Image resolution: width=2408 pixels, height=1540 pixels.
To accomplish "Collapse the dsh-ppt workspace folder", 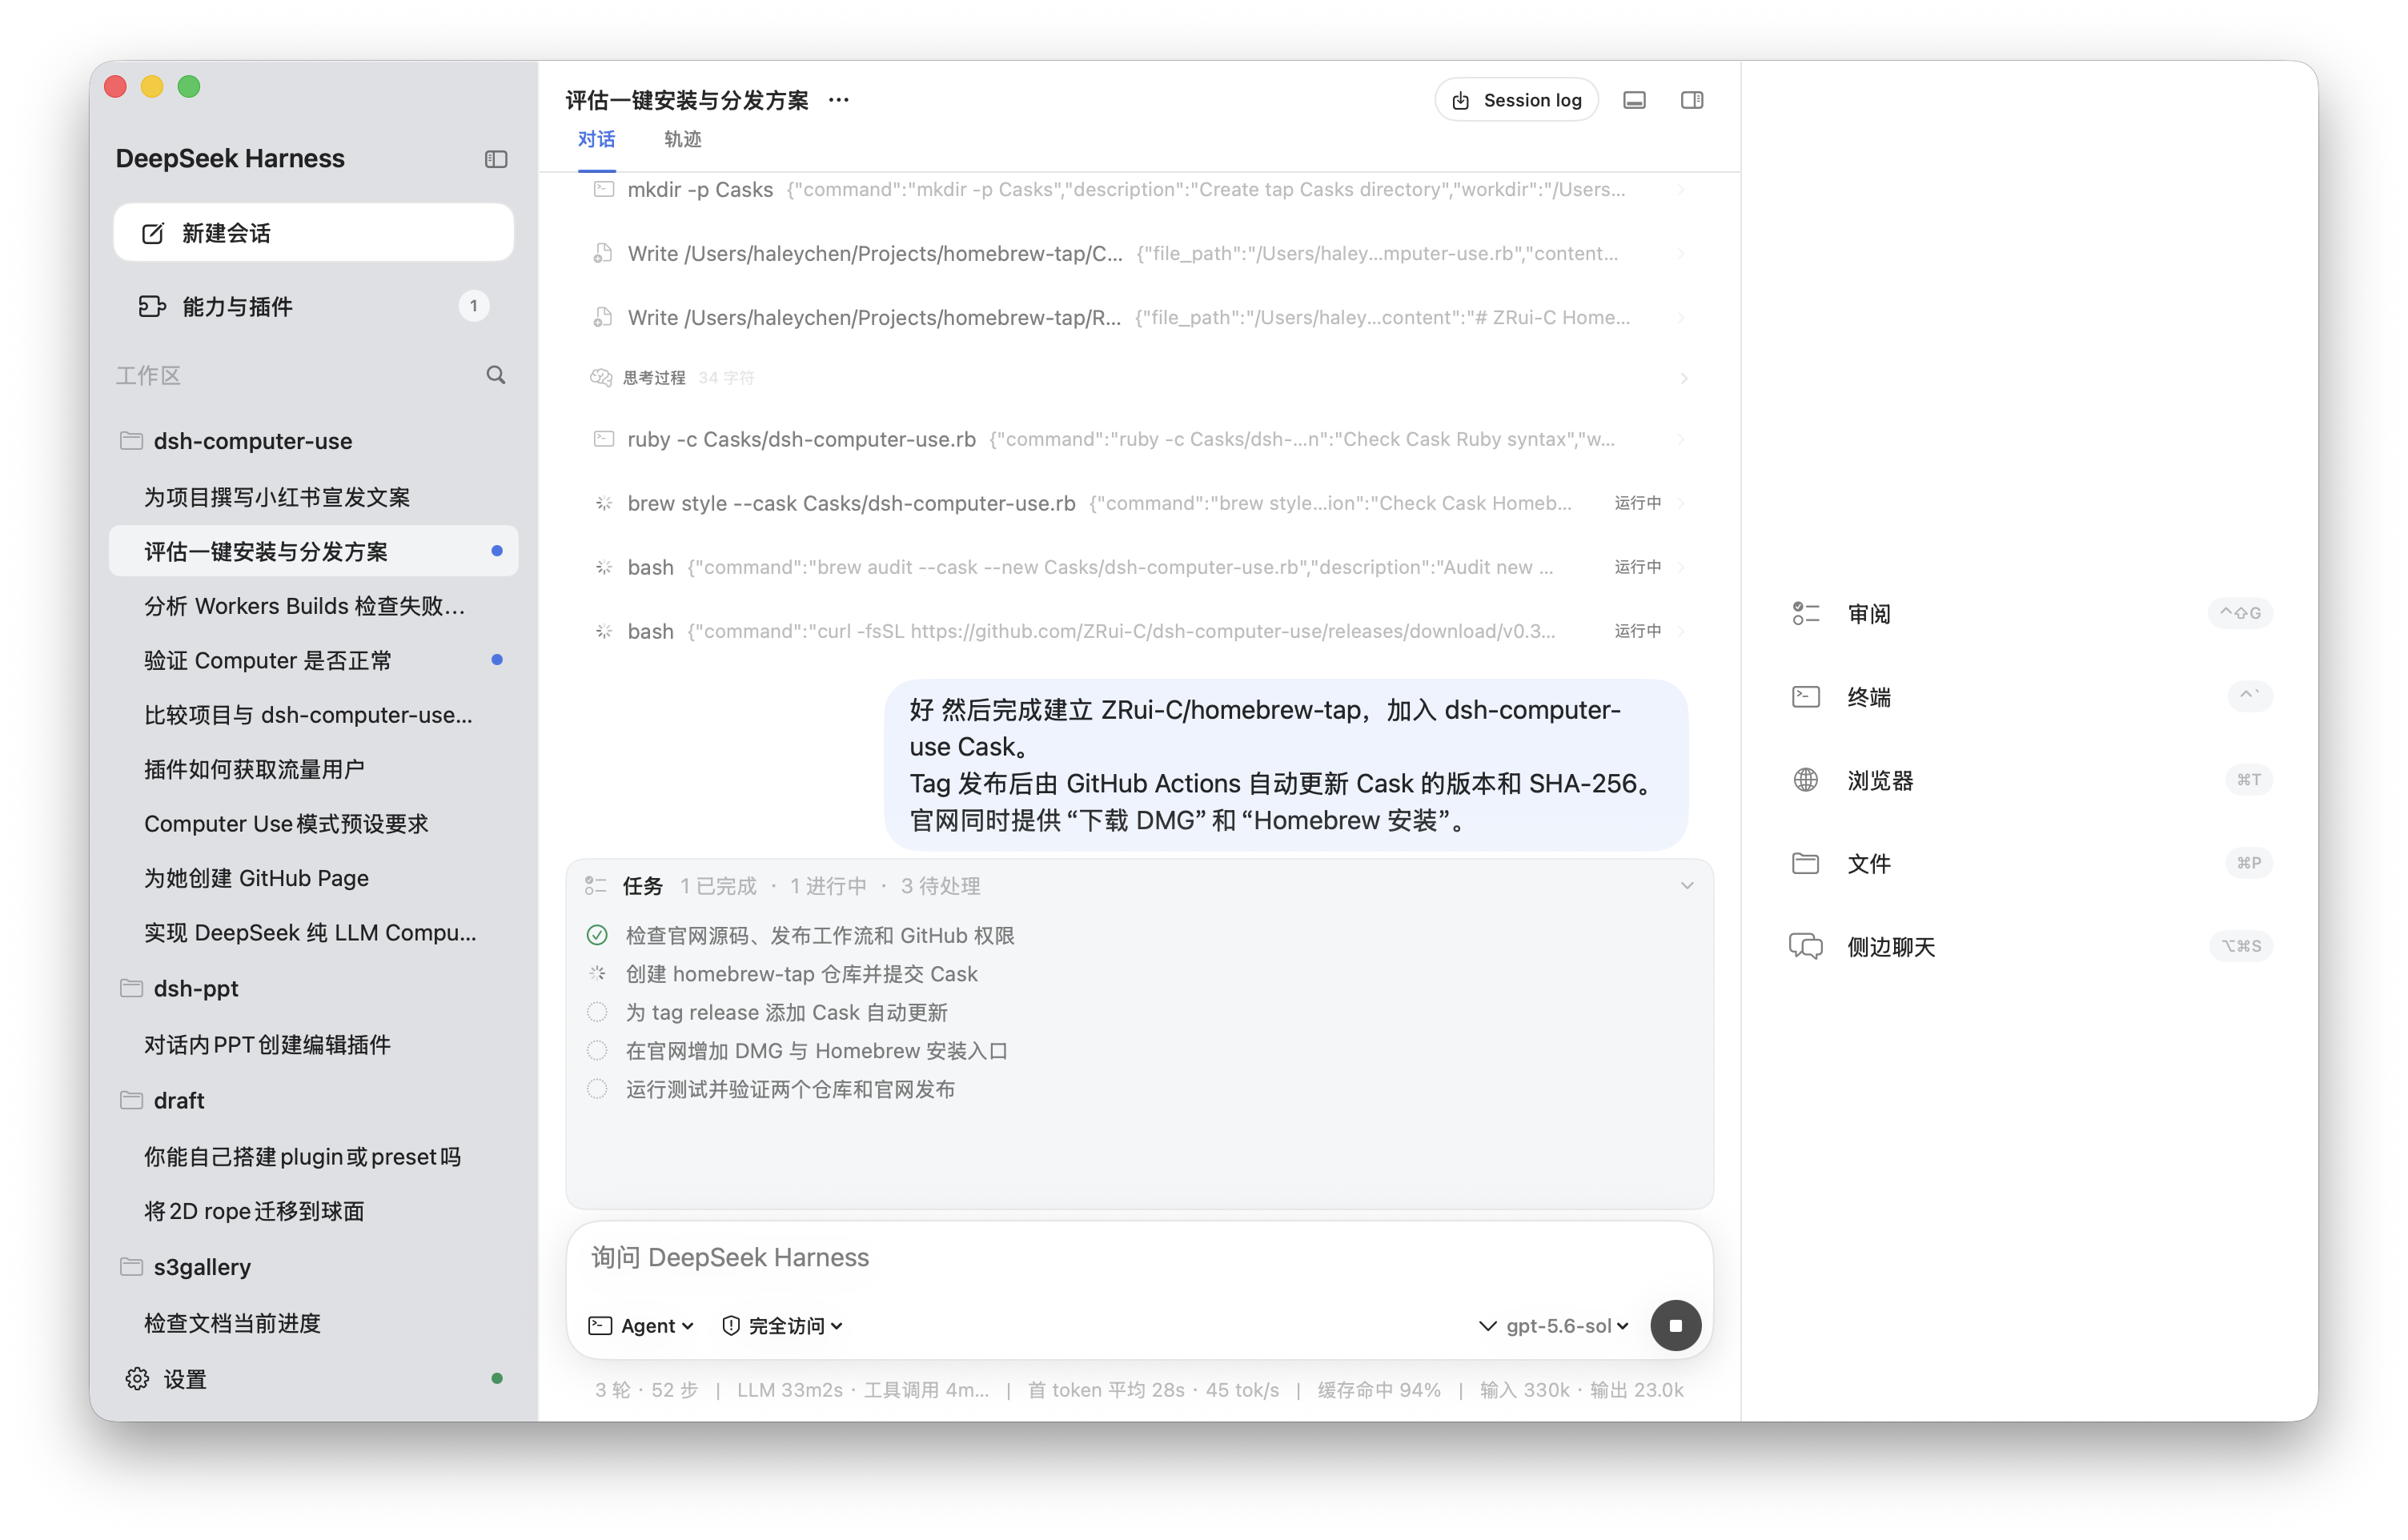I will 131,988.
